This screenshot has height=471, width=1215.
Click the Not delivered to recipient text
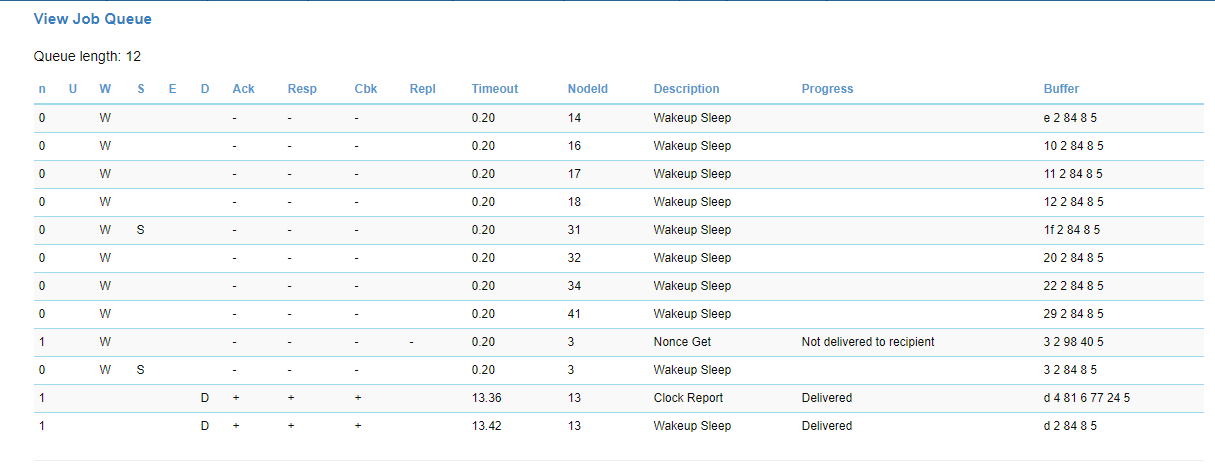point(867,342)
